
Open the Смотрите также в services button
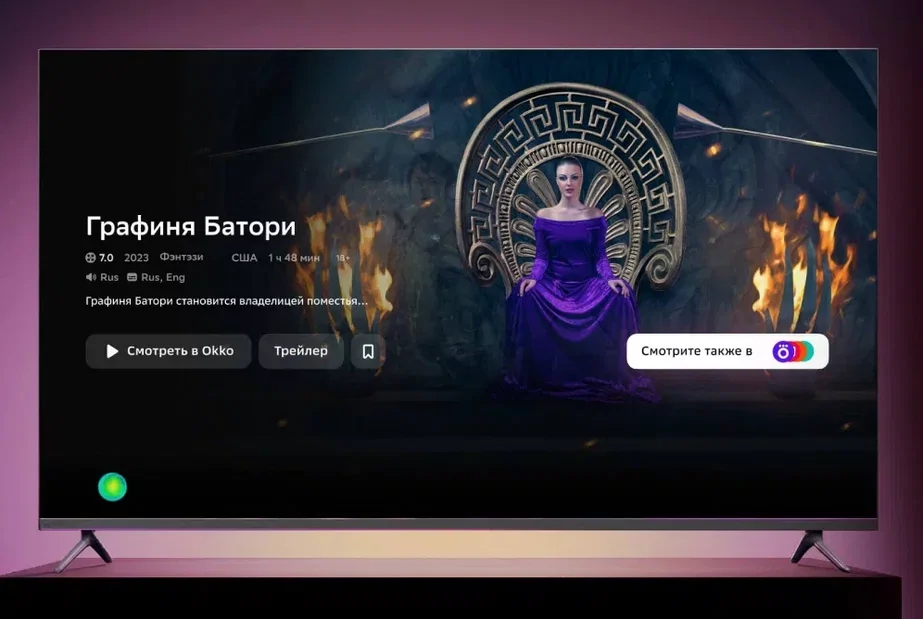pyautogui.click(x=728, y=351)
